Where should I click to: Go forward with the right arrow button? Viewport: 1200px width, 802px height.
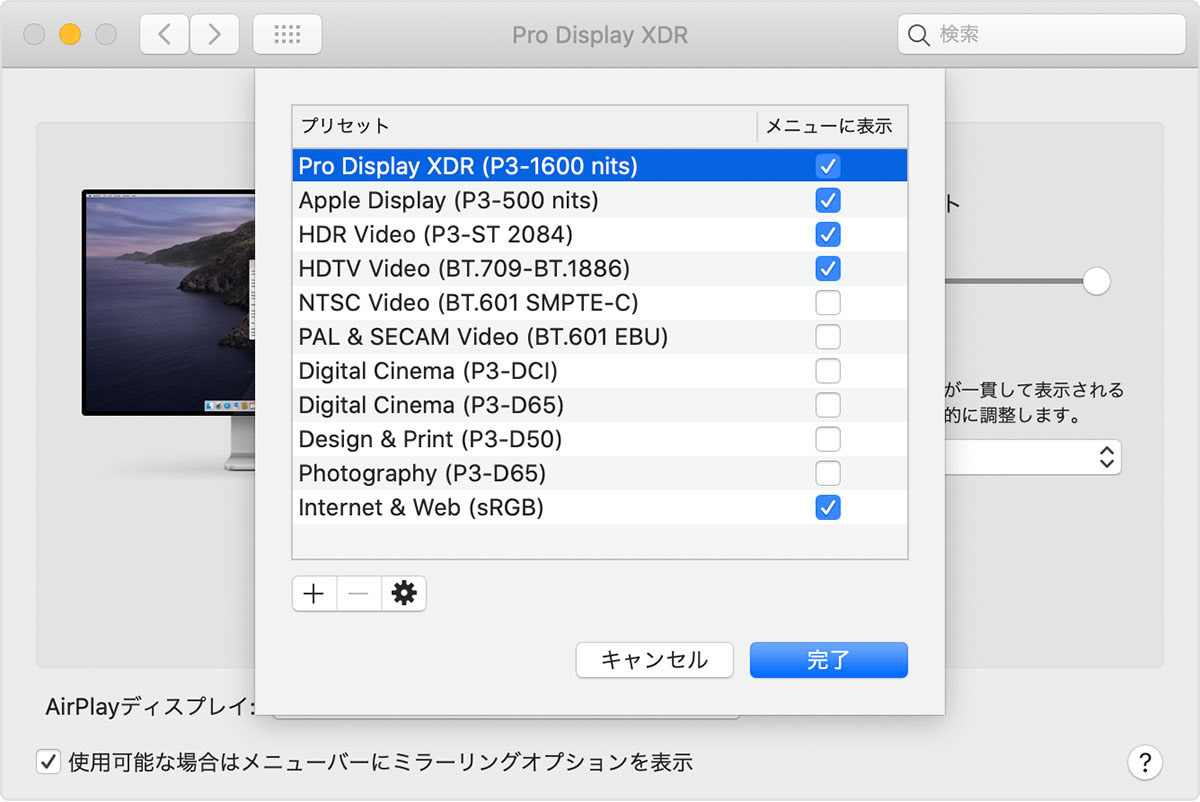click(x=214, y=35)
